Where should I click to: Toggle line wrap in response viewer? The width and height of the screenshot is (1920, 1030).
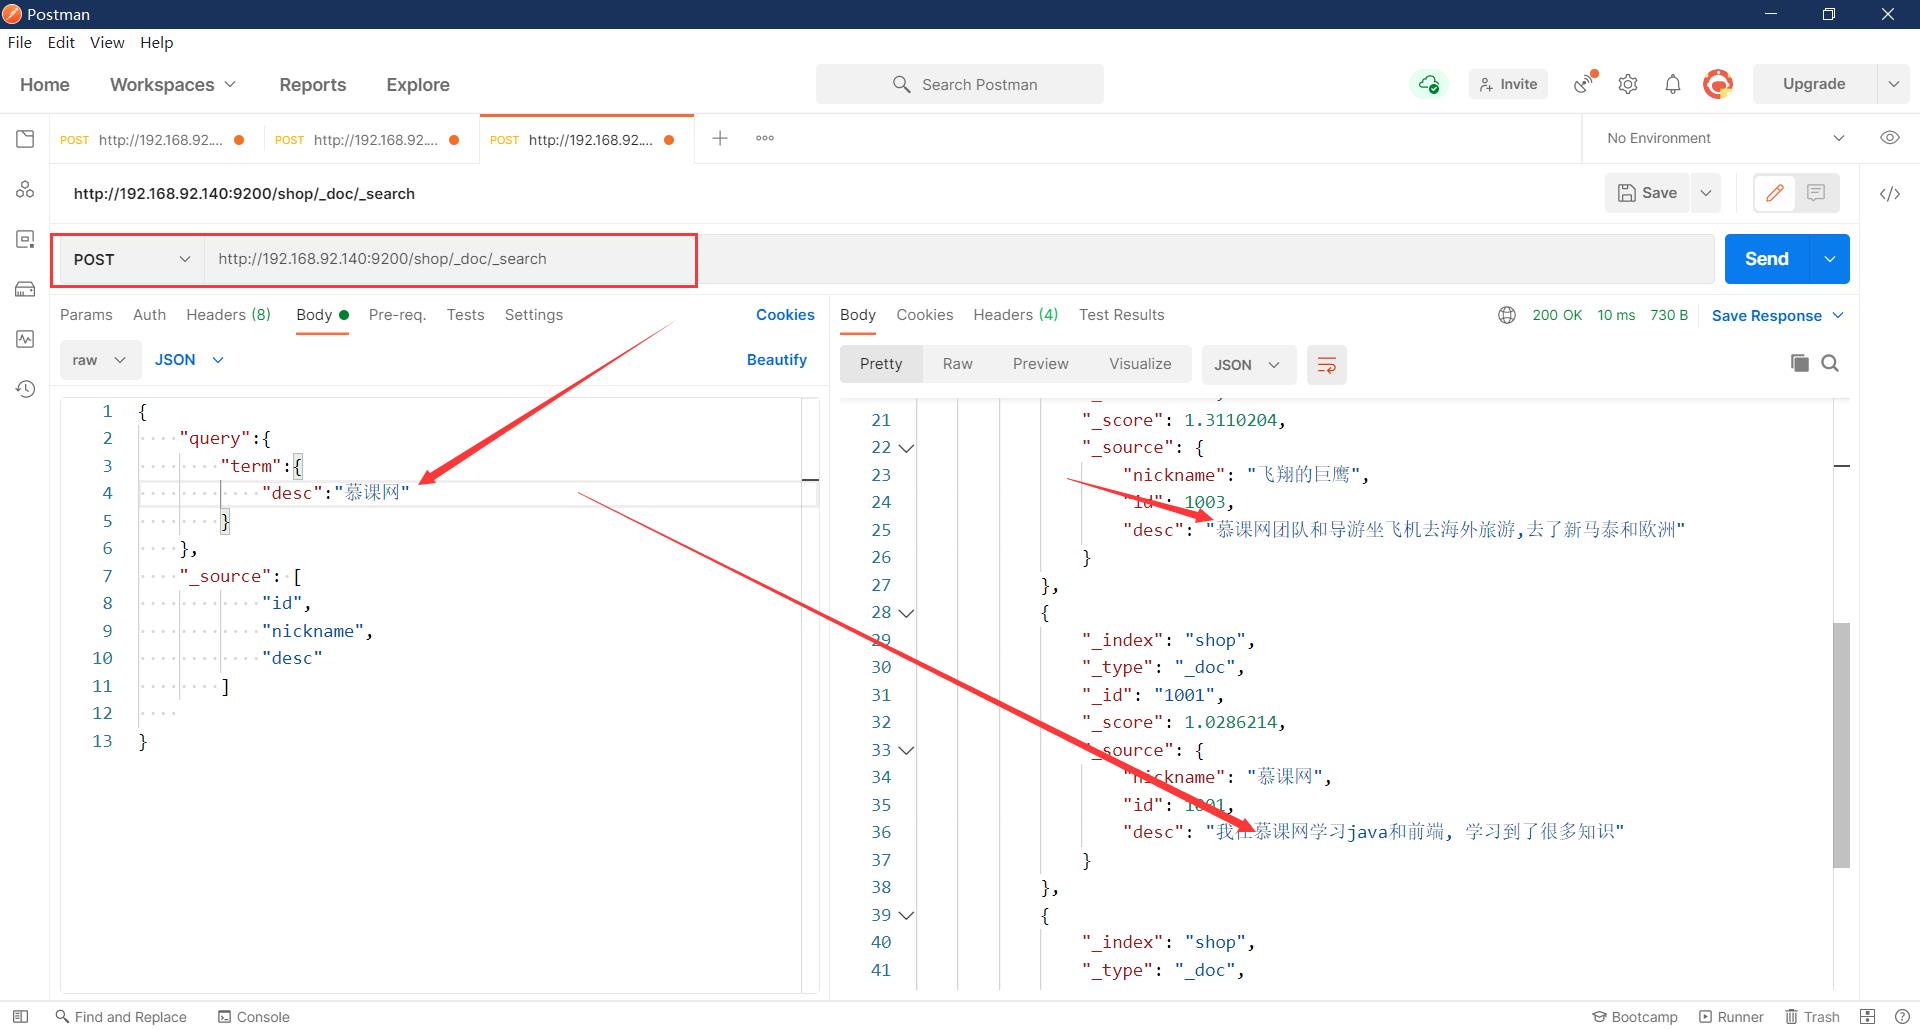[1327, 365]
